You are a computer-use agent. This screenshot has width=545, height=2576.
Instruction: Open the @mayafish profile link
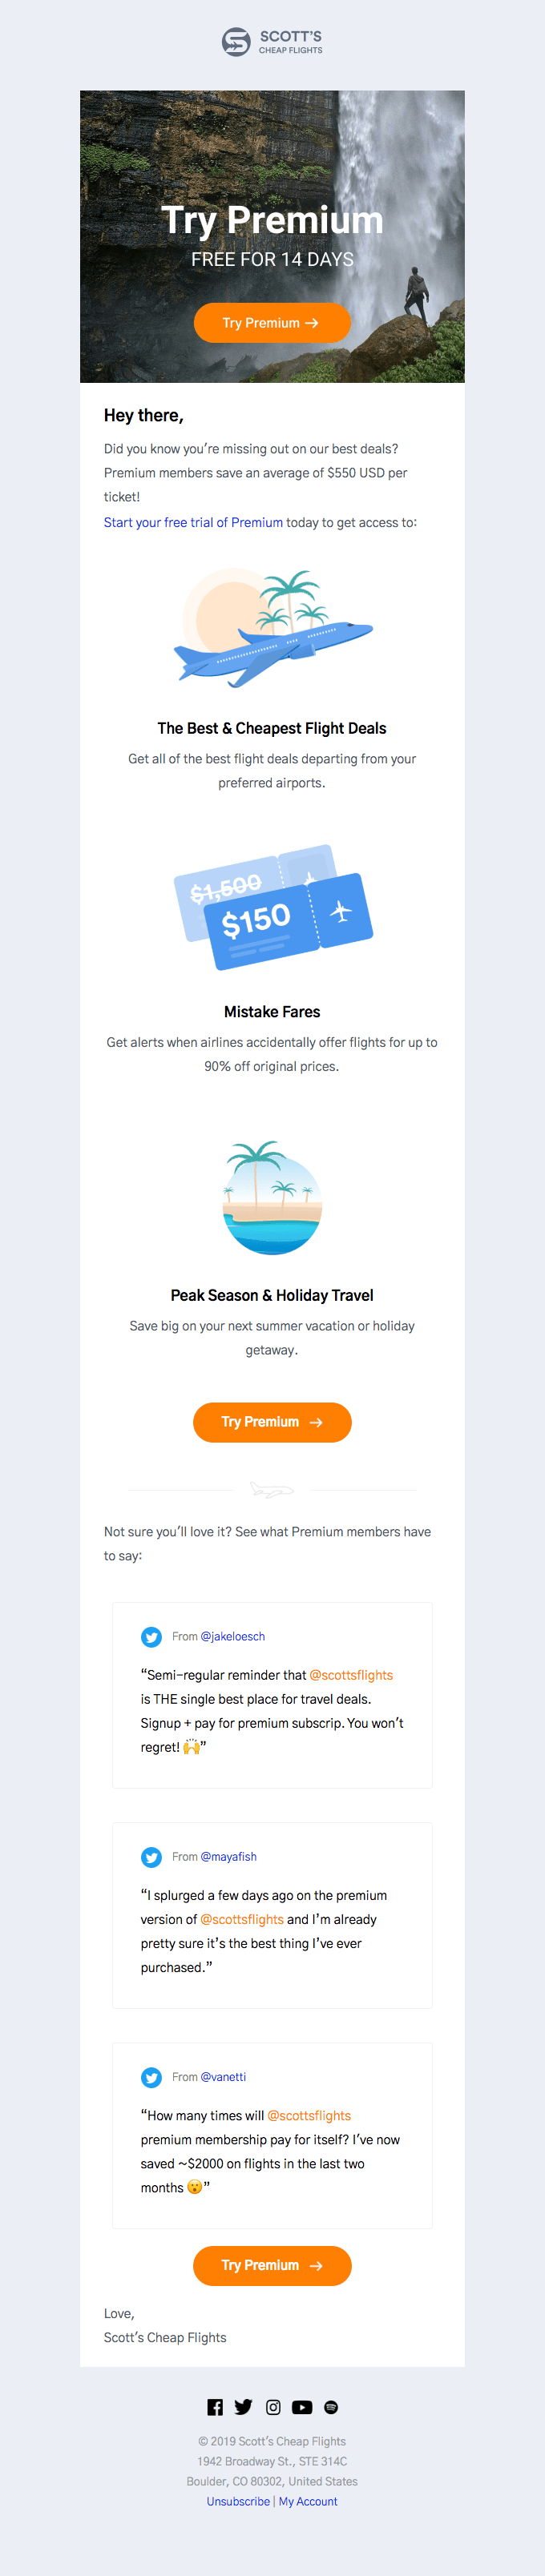[228, 1857]
